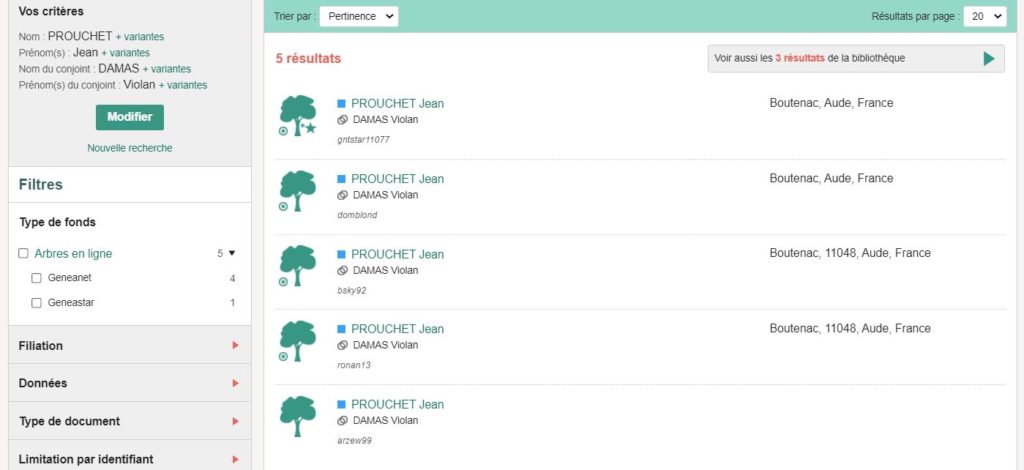Click + variantes next to conjoint Violan
This screenshot has height=470, width=1024.
(183, 86)
